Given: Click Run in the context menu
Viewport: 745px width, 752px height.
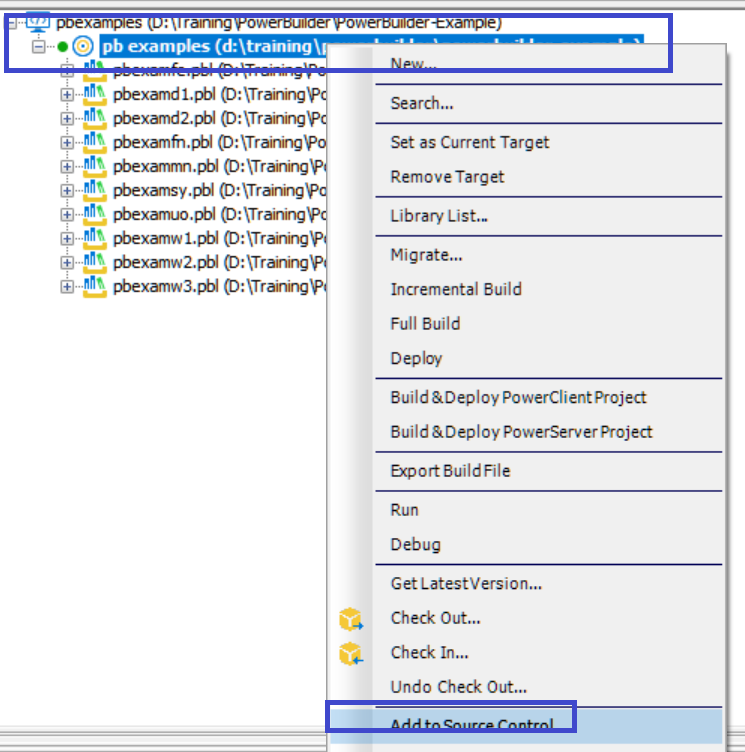Looking at the screenshot, I should tap(404, 510).
